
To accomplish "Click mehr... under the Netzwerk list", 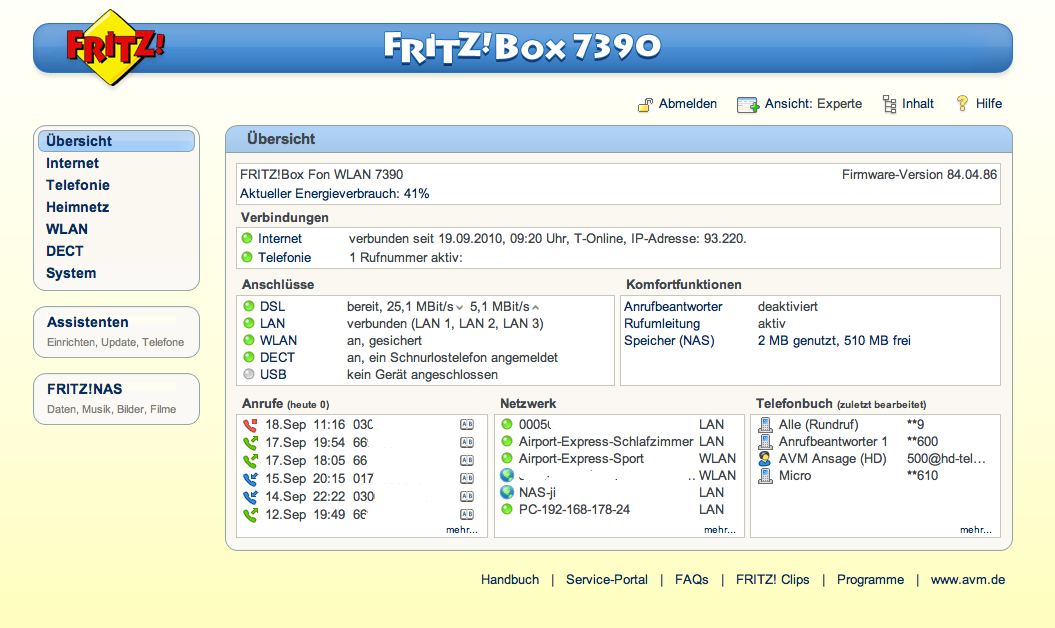I will (x=721, y=529).
